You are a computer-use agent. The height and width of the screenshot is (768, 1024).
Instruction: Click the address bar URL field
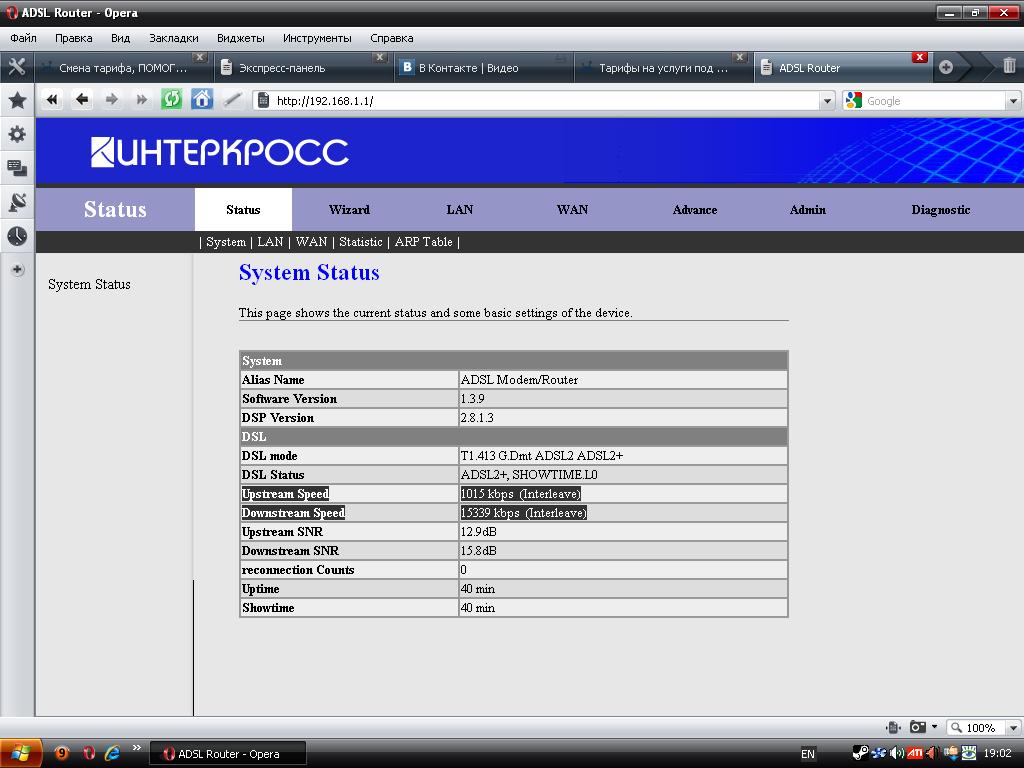click(546, 101)
